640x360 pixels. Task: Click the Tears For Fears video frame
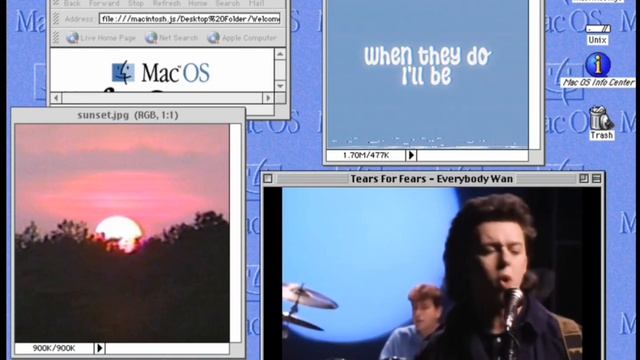tap(433, 273)
